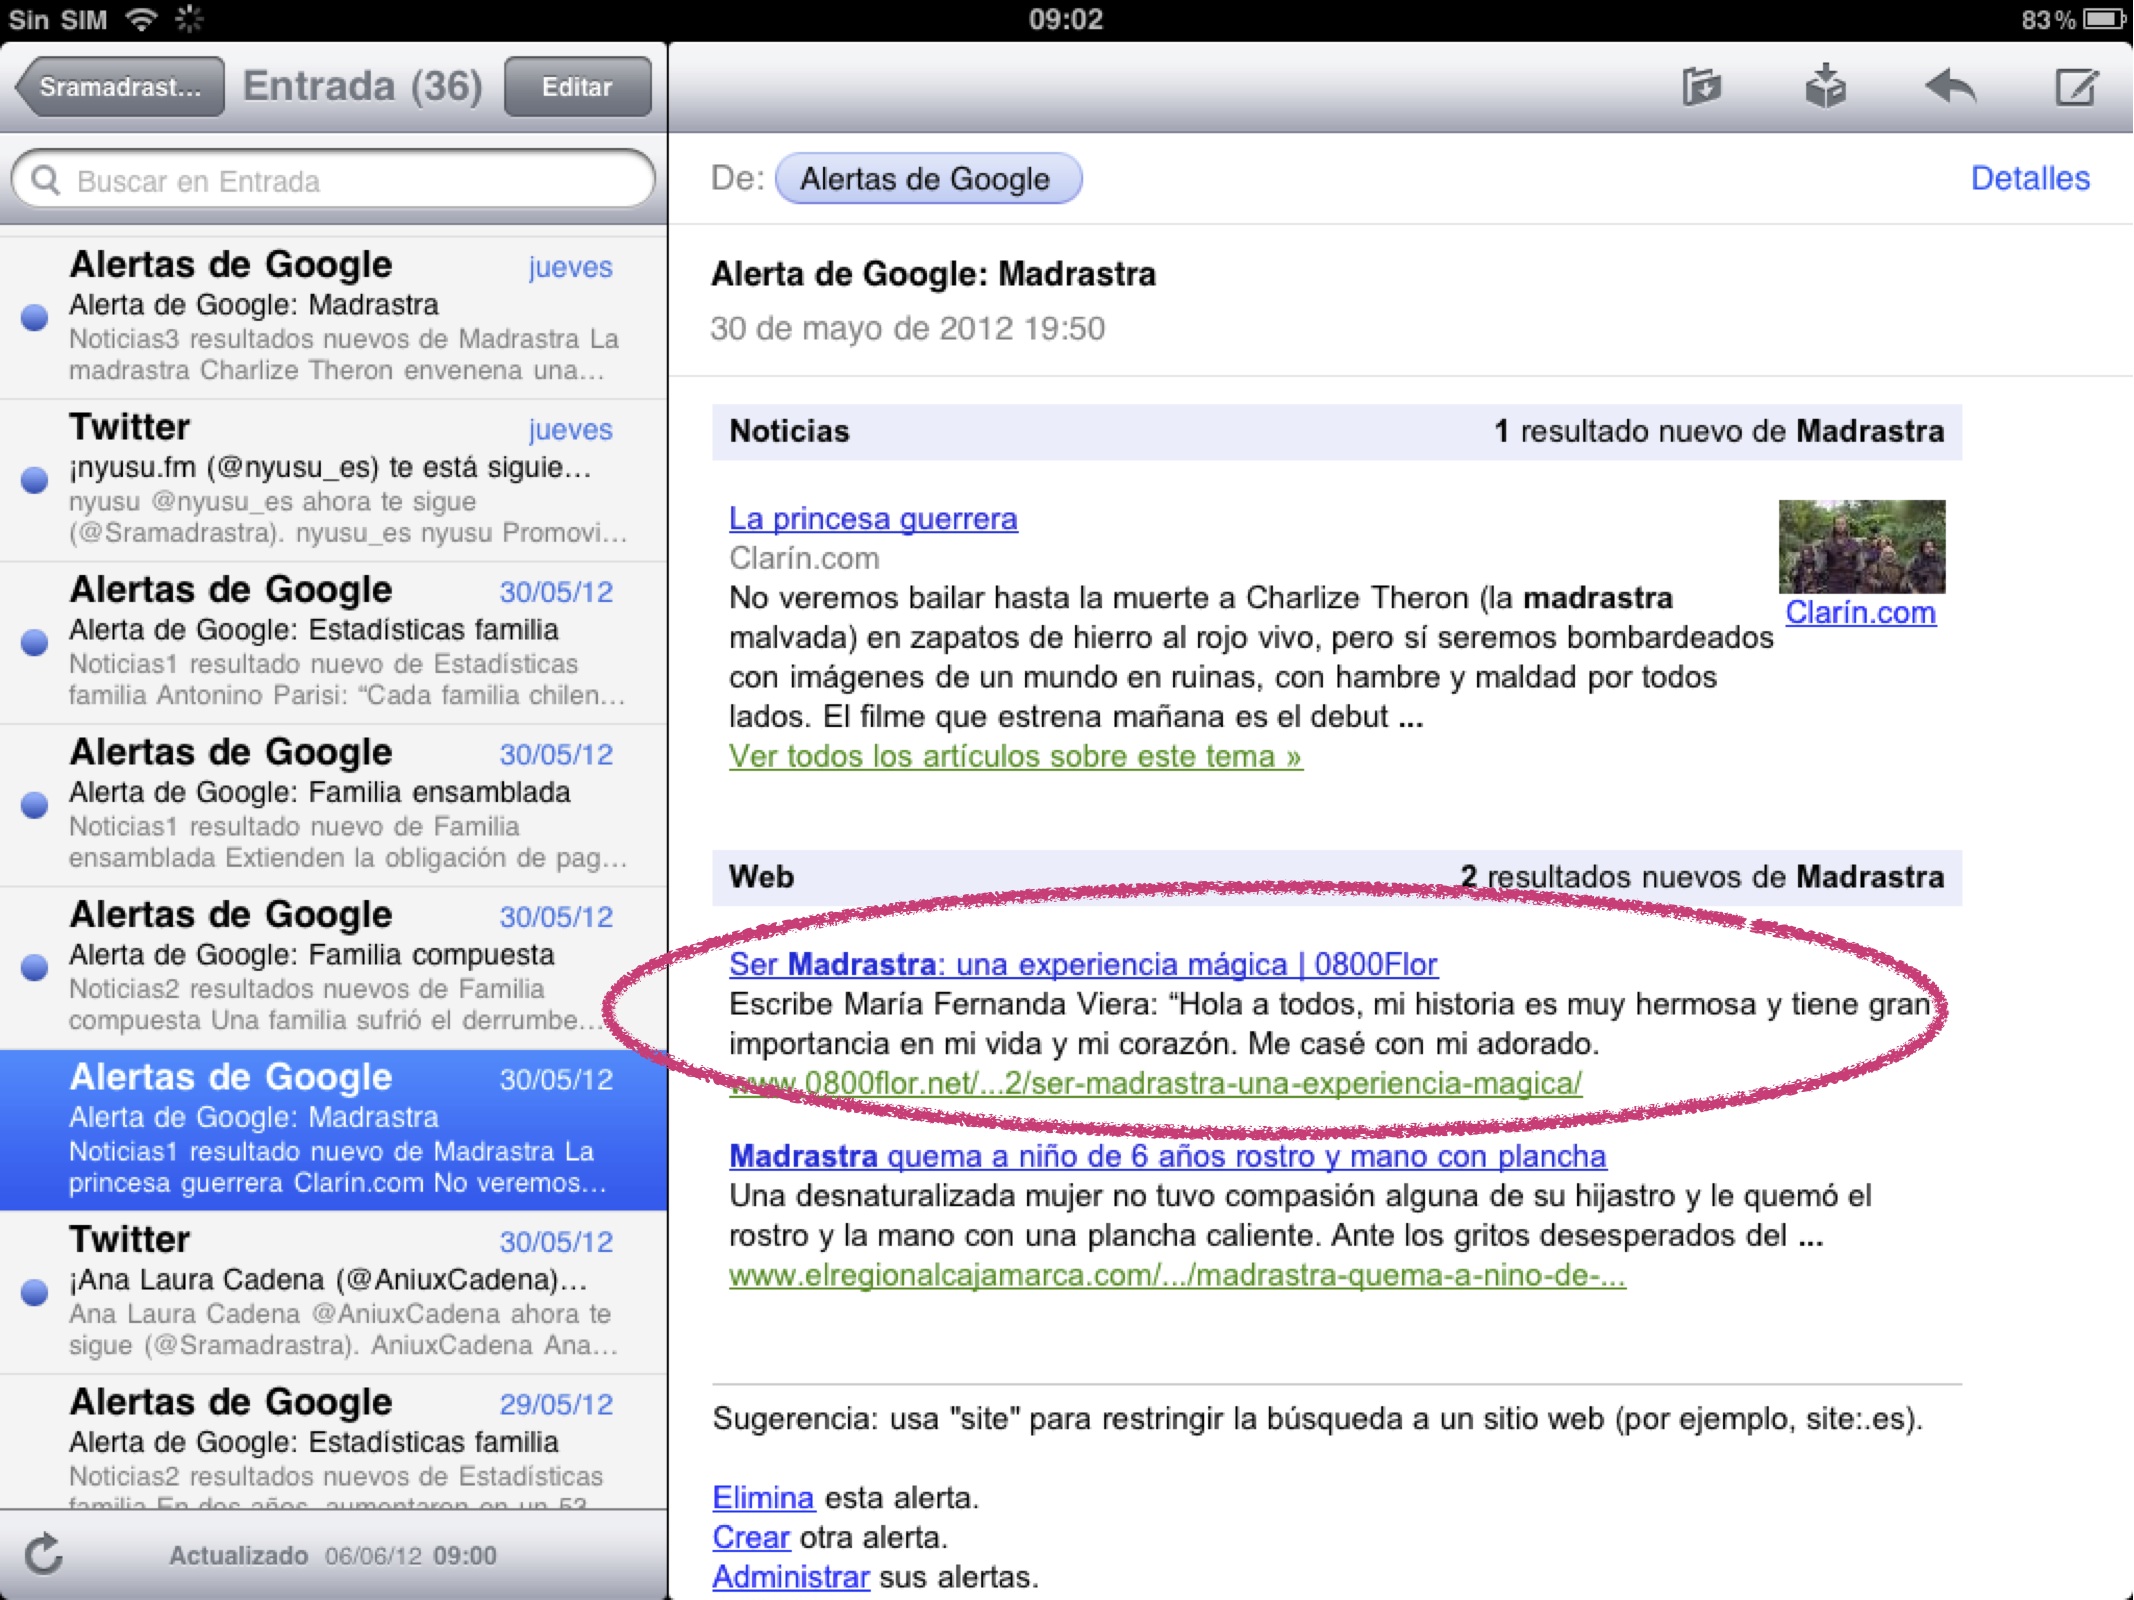Open Ser Madrastra: una experiencia mágica link
The height and width of the screenshot is (1600, 2134).
(1083, 964)
